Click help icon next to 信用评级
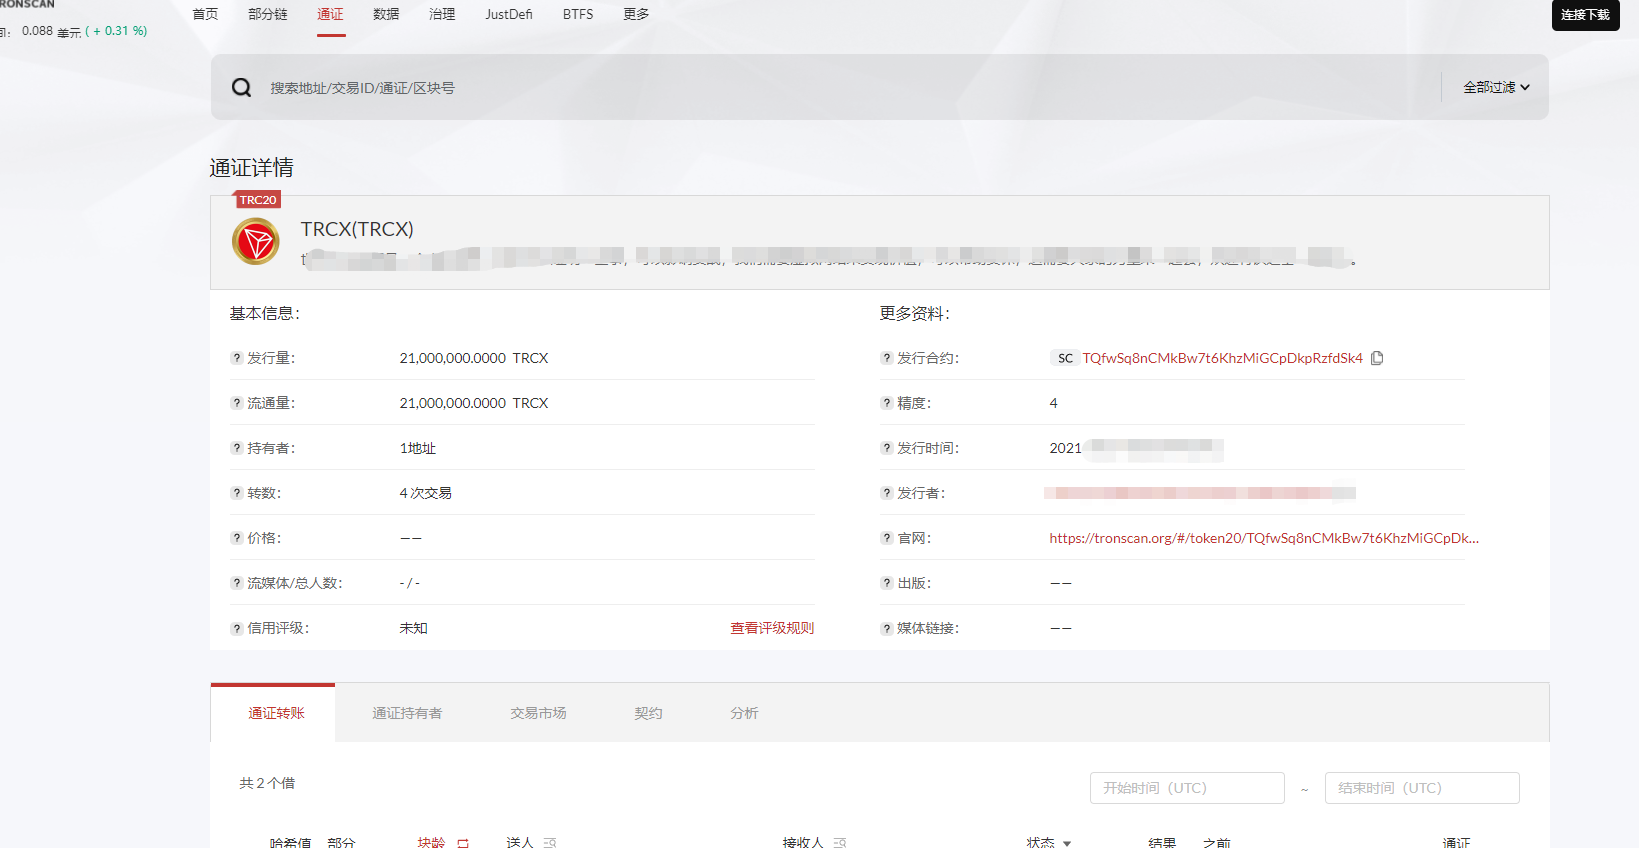Viewport: 1639px width, 848px height. click(x=237, y=629)
